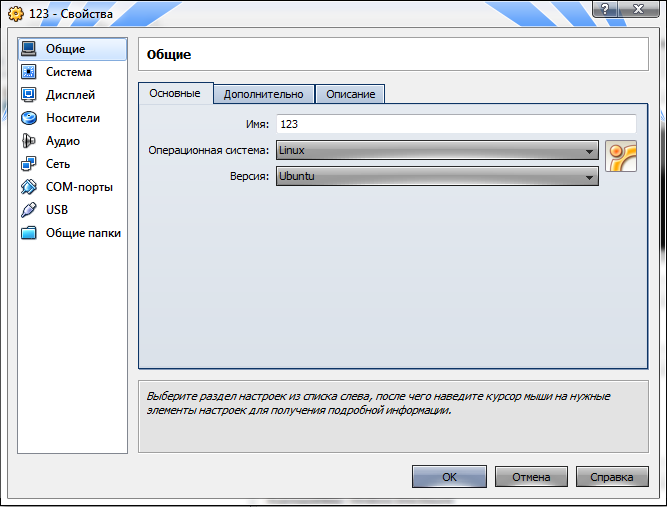This screenshot has width=667, height=507.
Task: Click the USB plug icon
Action: point(29,209)
